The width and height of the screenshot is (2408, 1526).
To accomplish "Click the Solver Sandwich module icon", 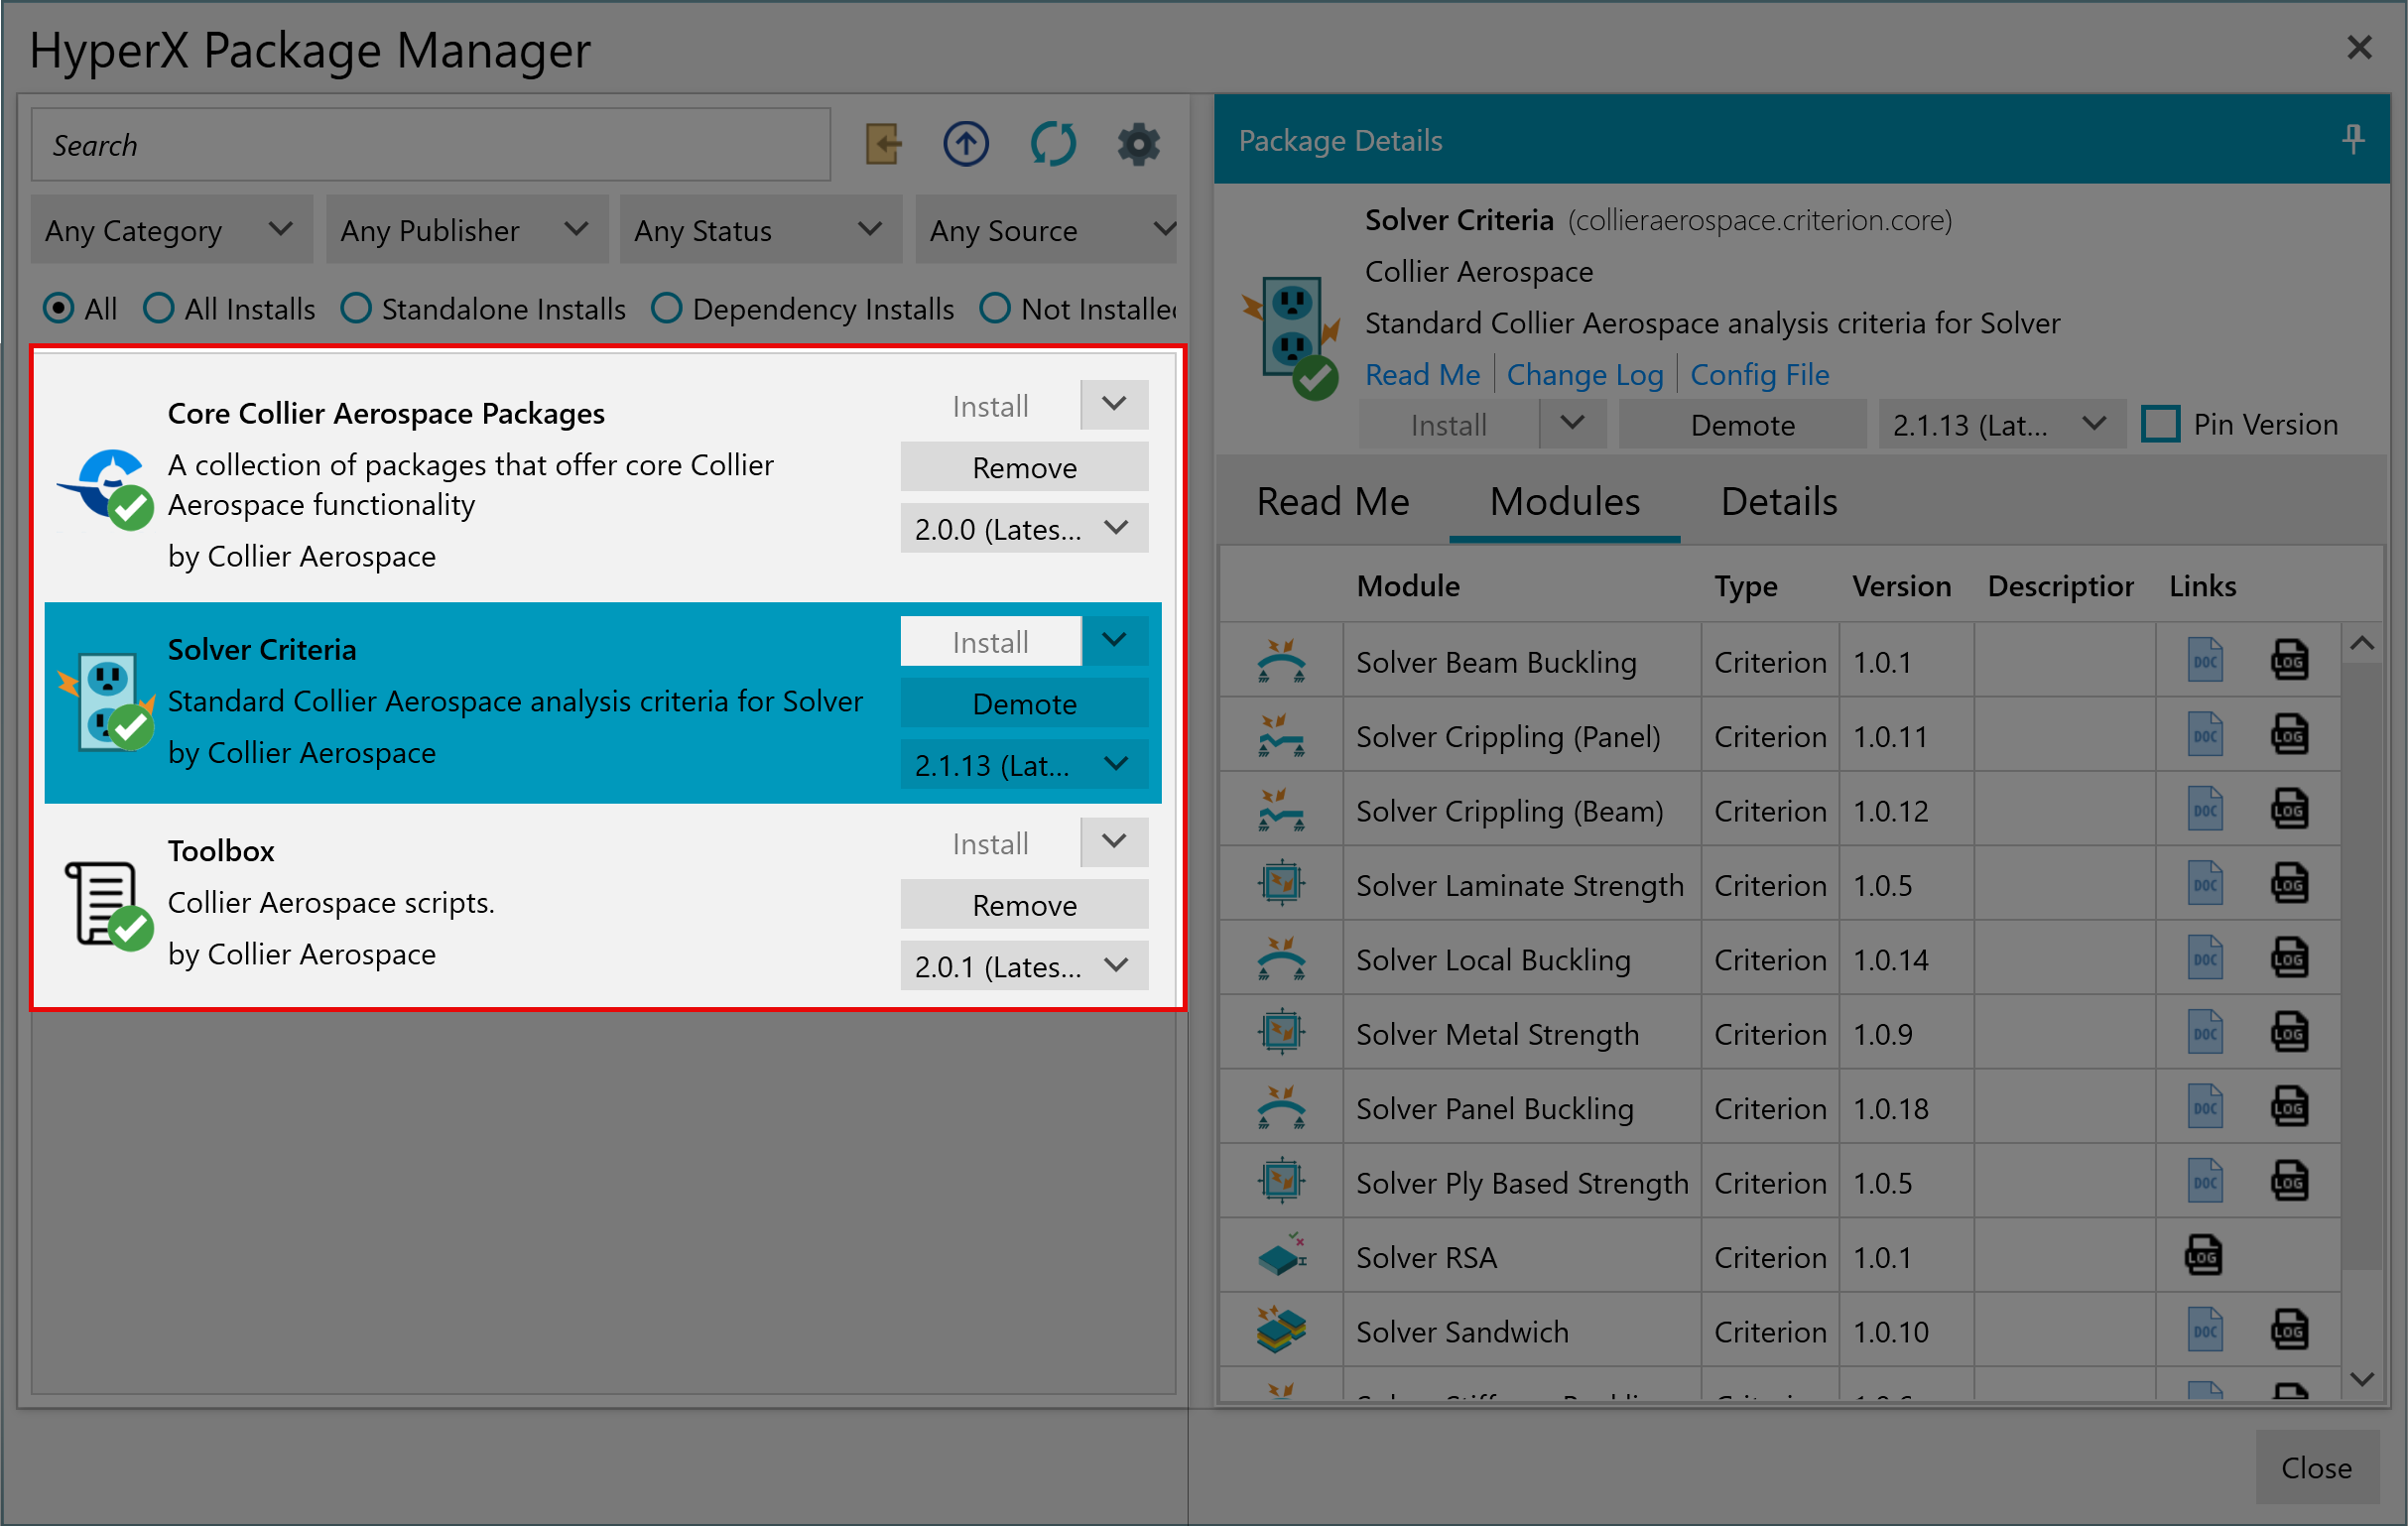I will pyautogui.click(x=1281, y=1330).
